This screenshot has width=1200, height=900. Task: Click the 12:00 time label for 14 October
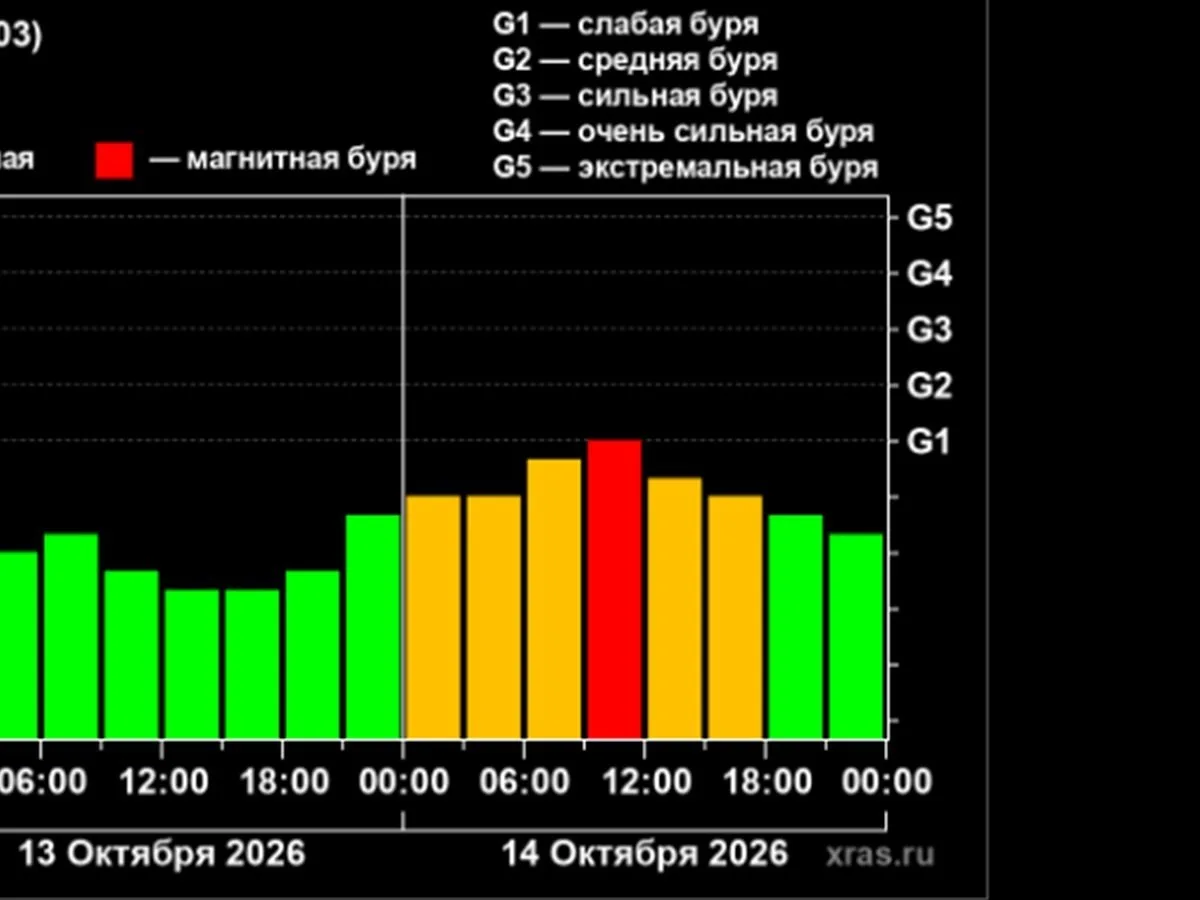click(x=645, y=781)
